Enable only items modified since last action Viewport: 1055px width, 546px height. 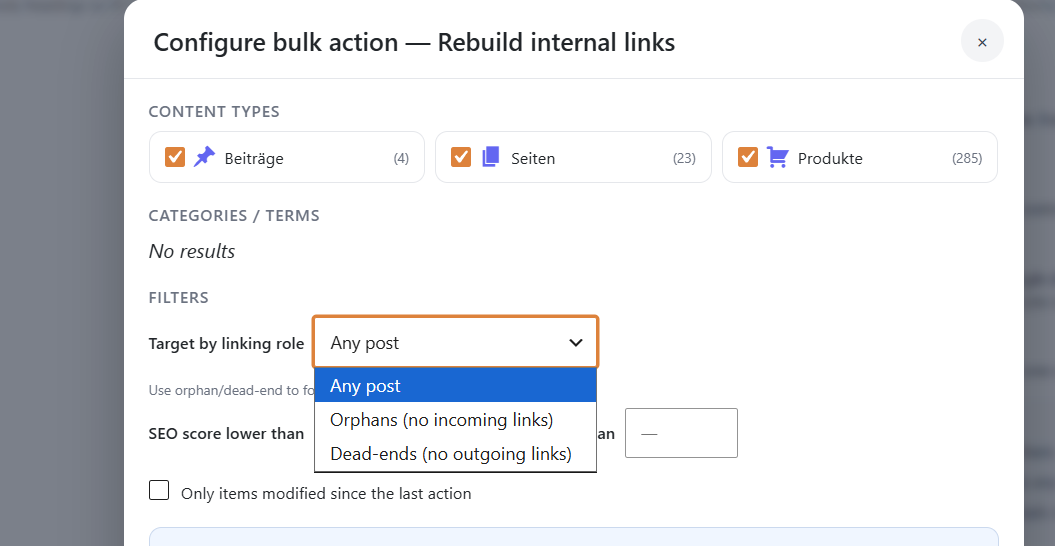pos(159,490)
